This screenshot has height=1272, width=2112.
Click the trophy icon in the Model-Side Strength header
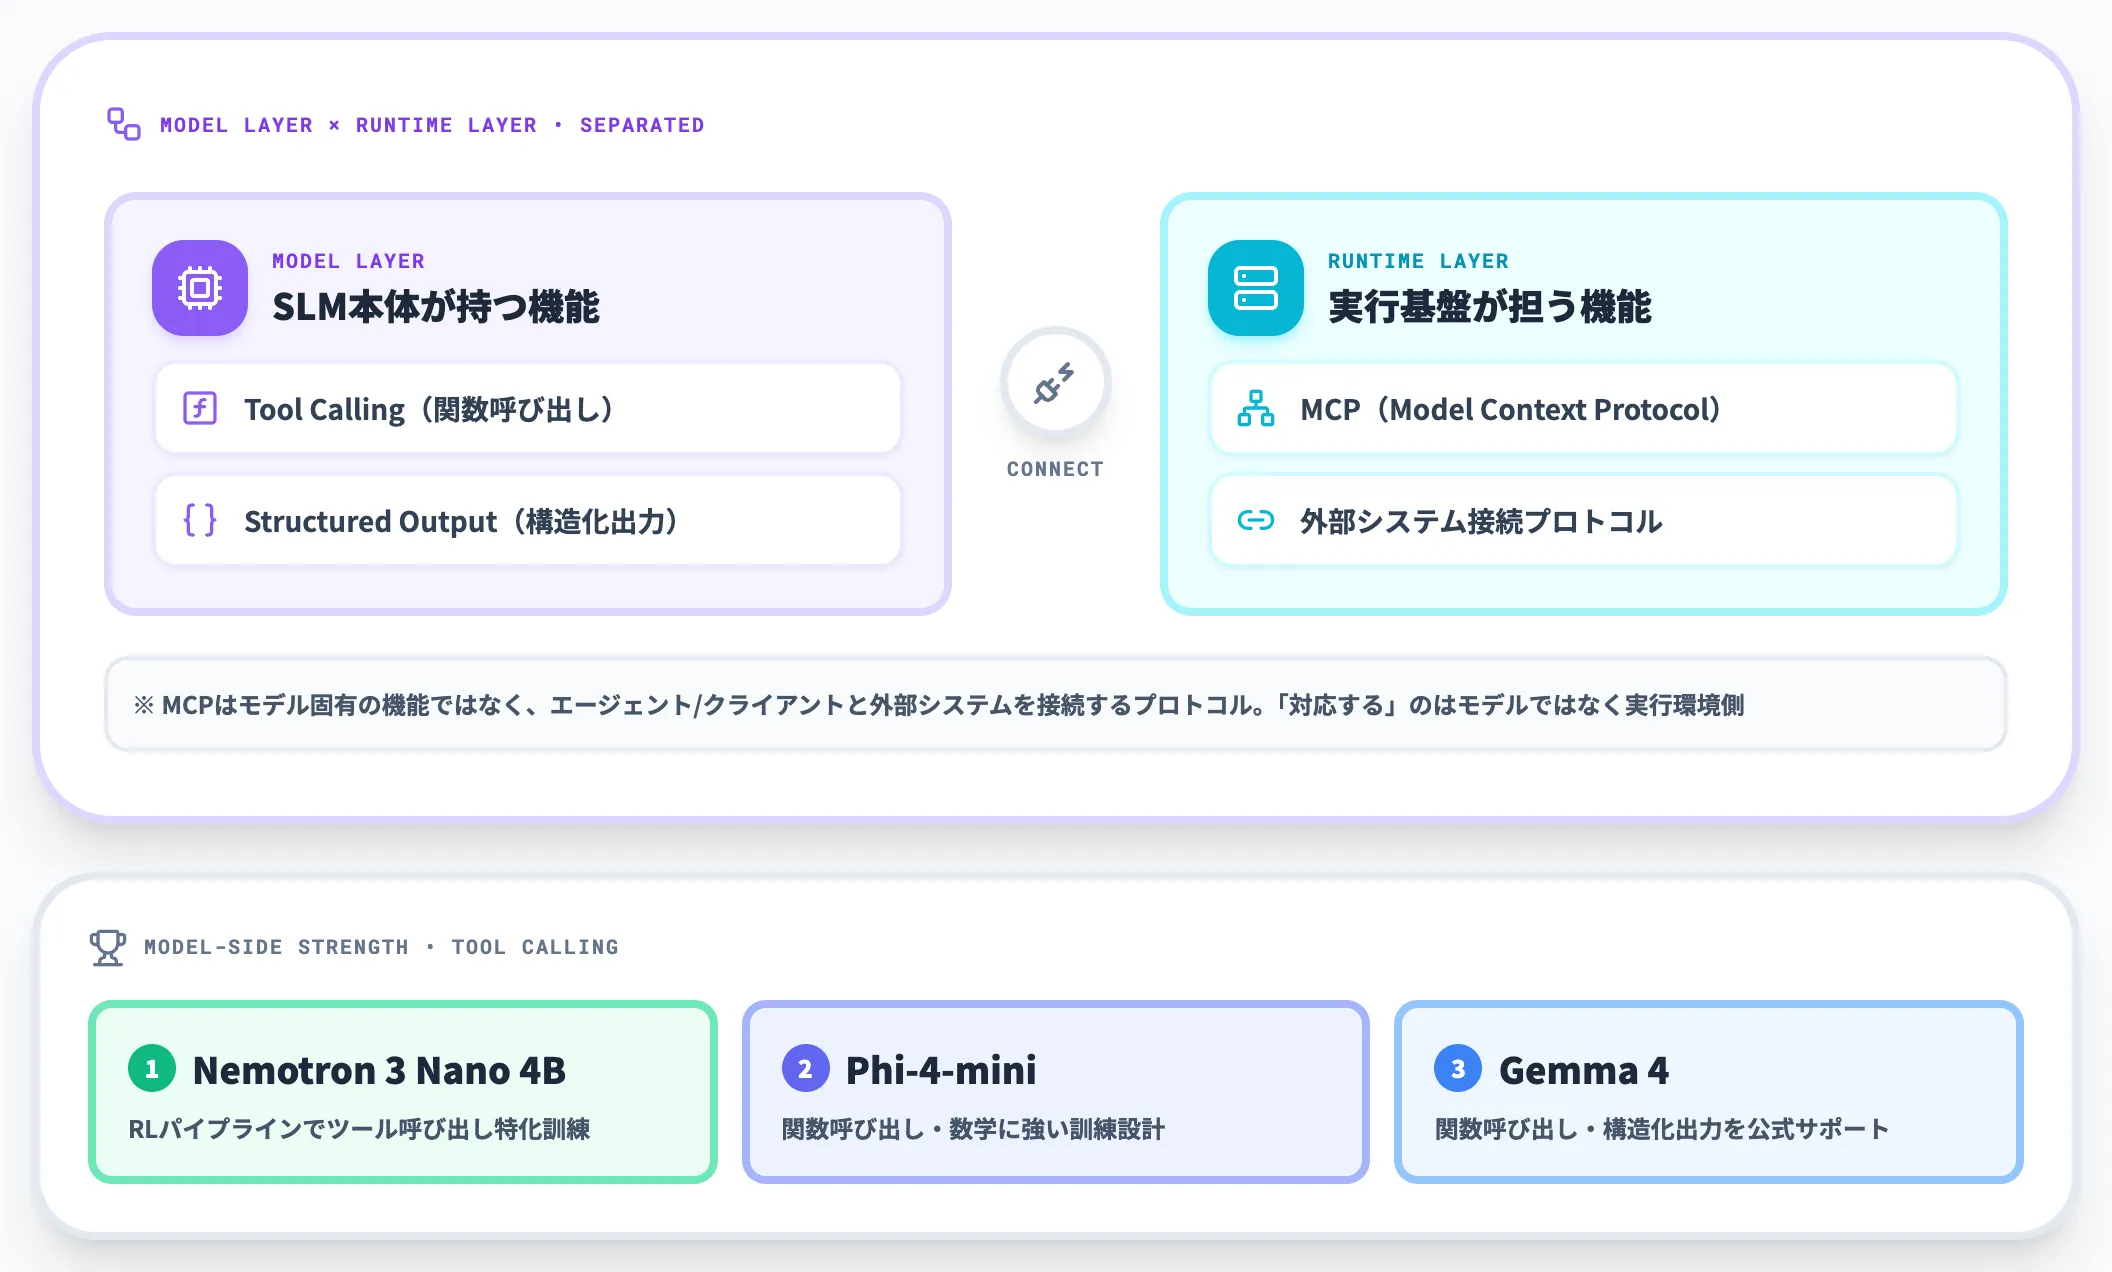[108, 947]
